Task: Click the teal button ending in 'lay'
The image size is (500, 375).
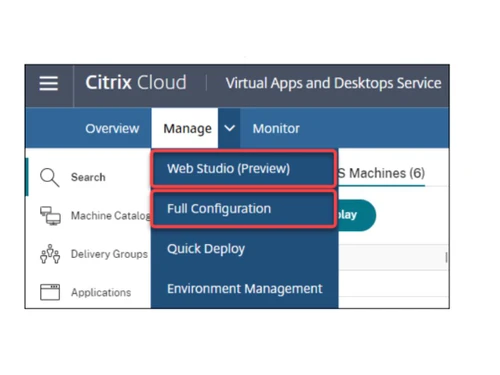Action: (357, 215)
